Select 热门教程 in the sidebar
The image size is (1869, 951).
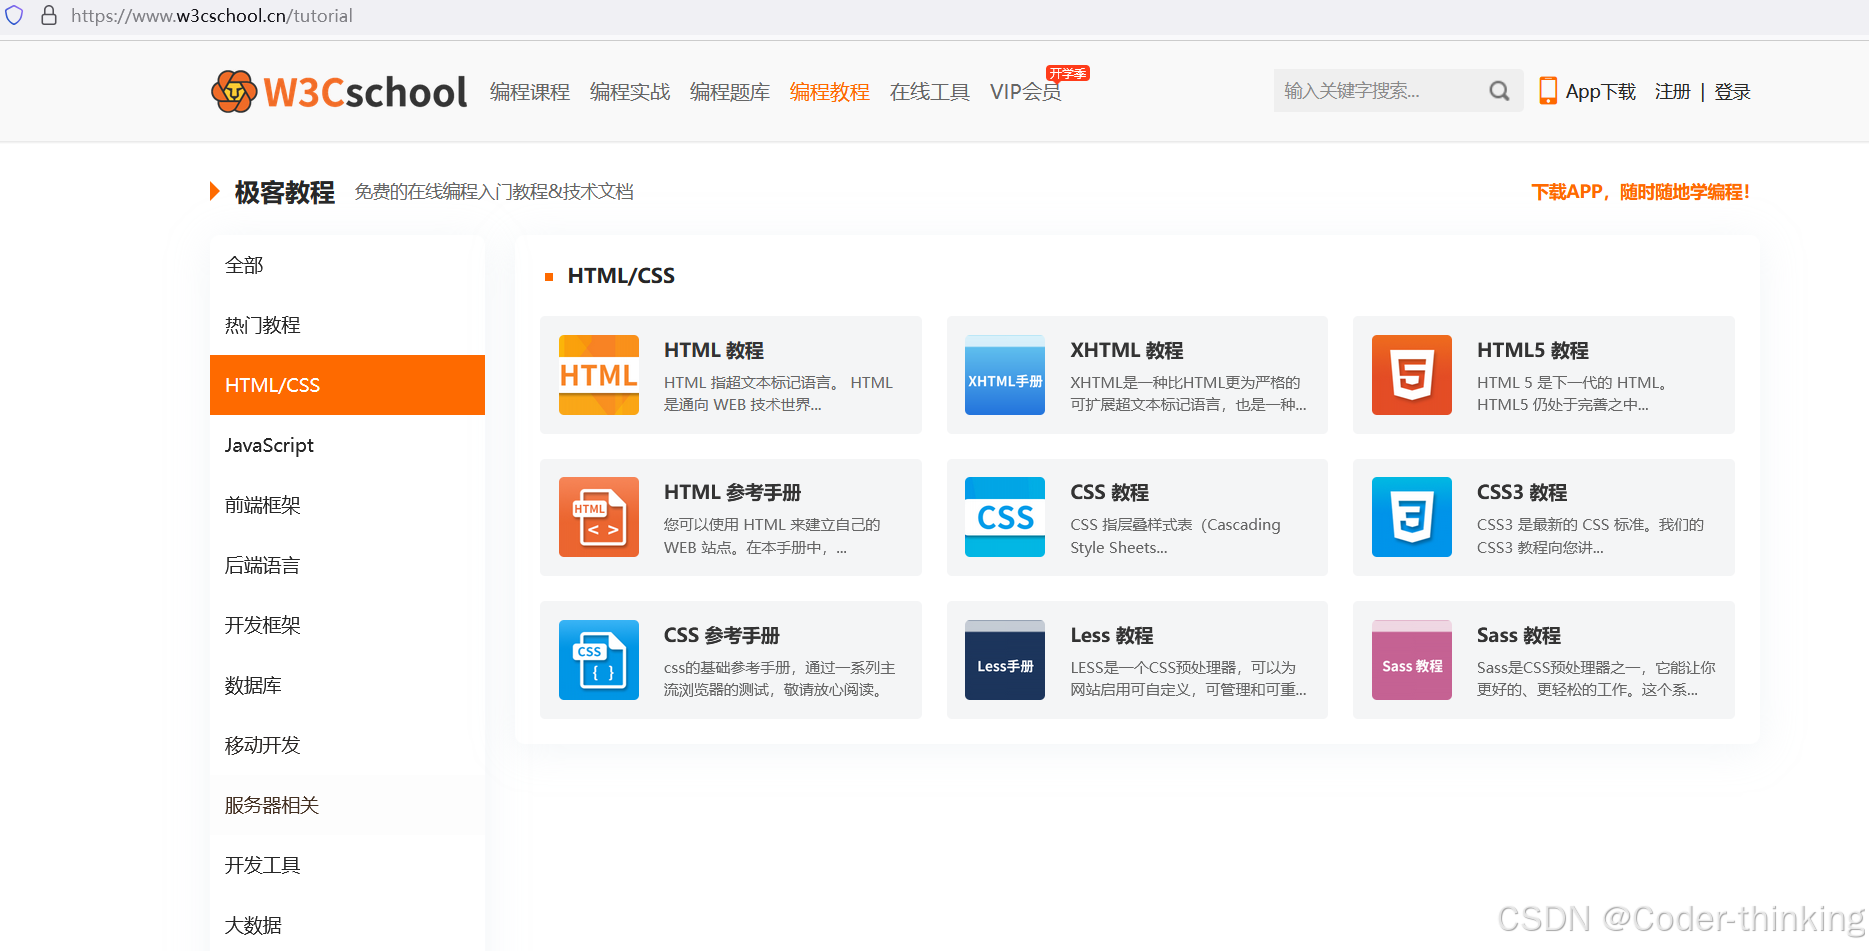(347, 325)
